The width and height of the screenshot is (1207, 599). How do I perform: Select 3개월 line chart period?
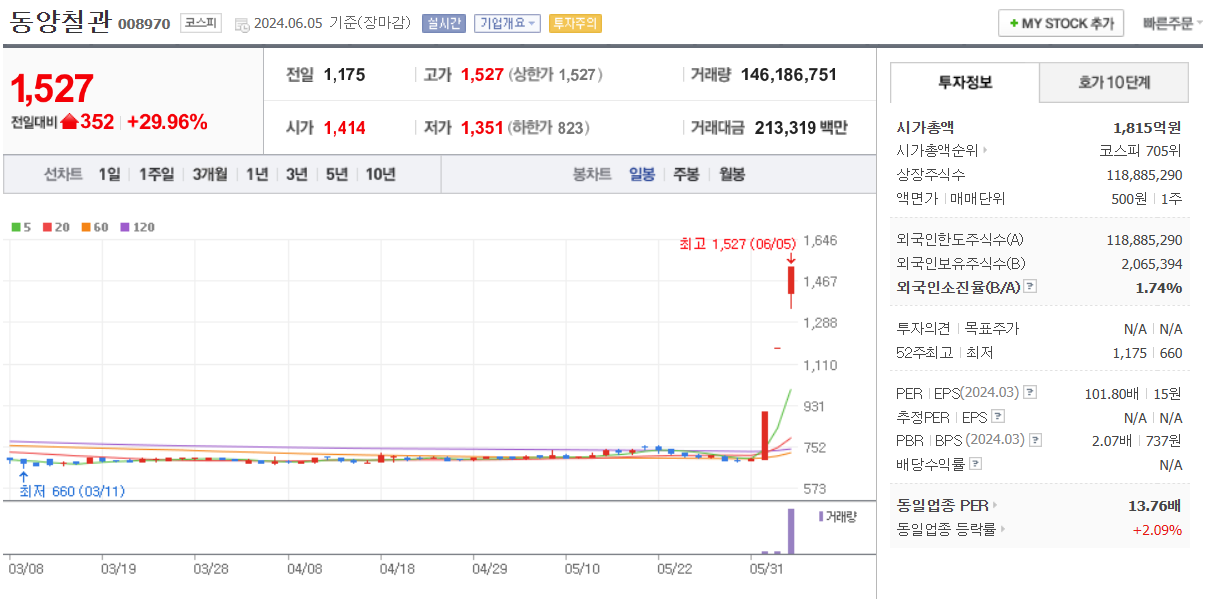210,174
